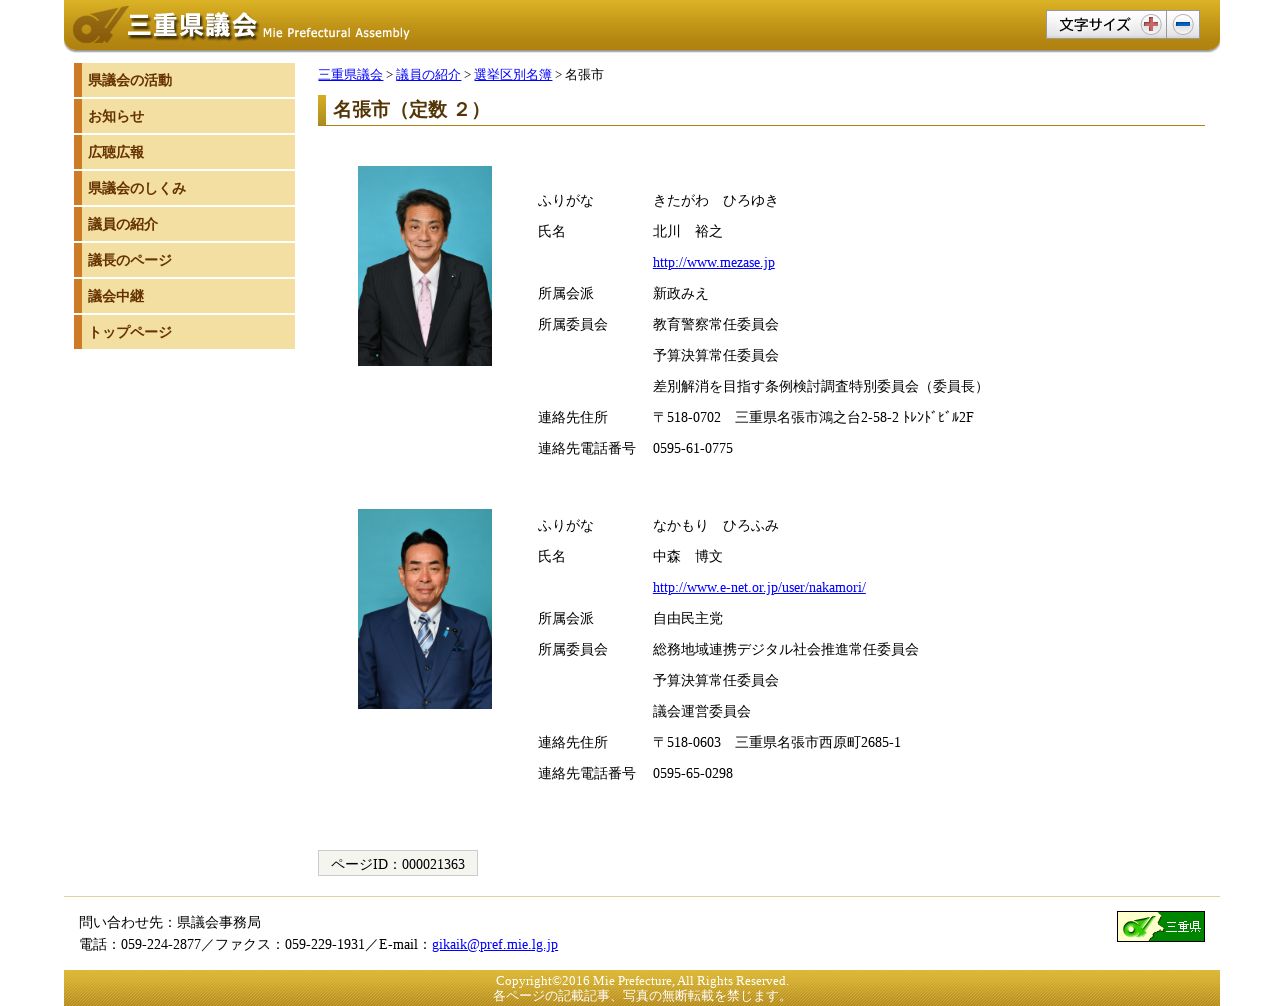
Task: Open 議長のページ in the sidebar
Action: pos(185,260)
